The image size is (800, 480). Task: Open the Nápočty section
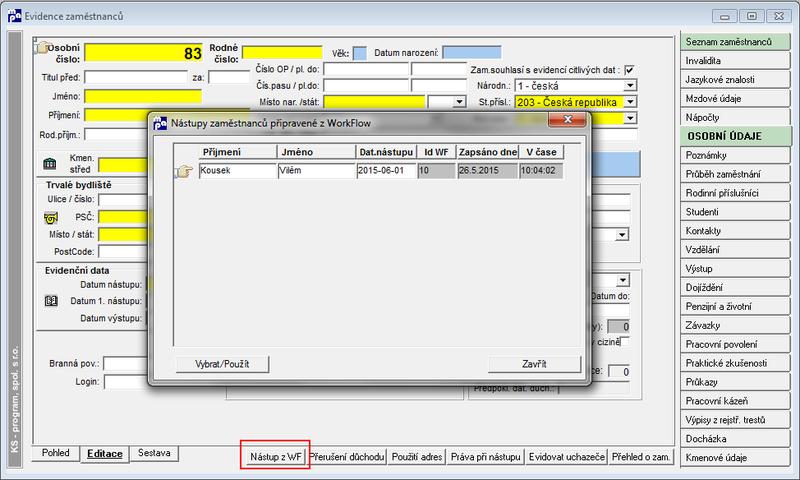pyautogui.click(x=735, y=117)
